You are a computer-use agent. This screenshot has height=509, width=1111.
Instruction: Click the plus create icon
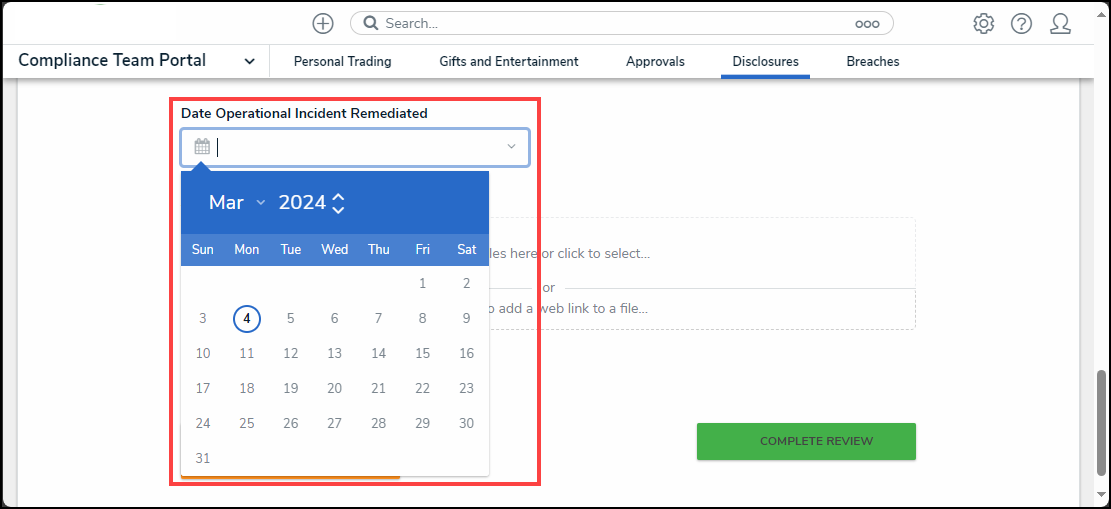(x=323, y=23)
